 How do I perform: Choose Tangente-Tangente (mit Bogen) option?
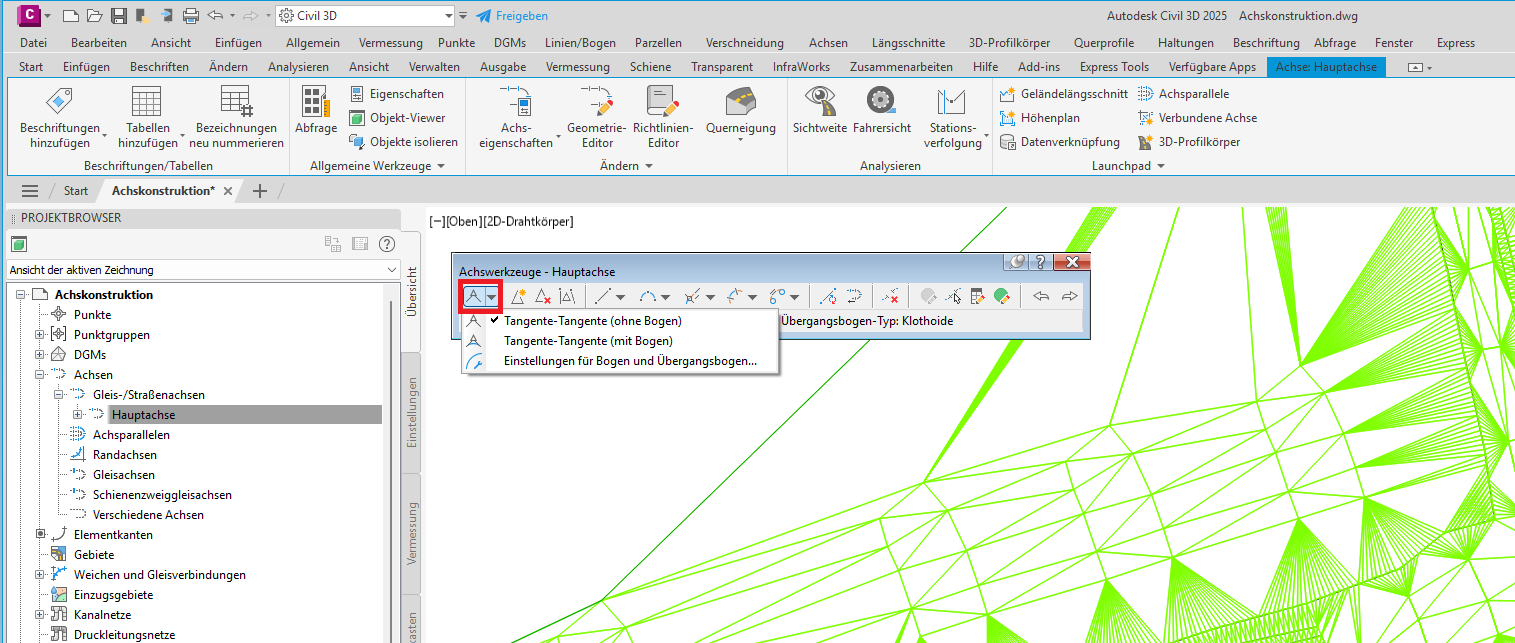click(x=588, y=341)
